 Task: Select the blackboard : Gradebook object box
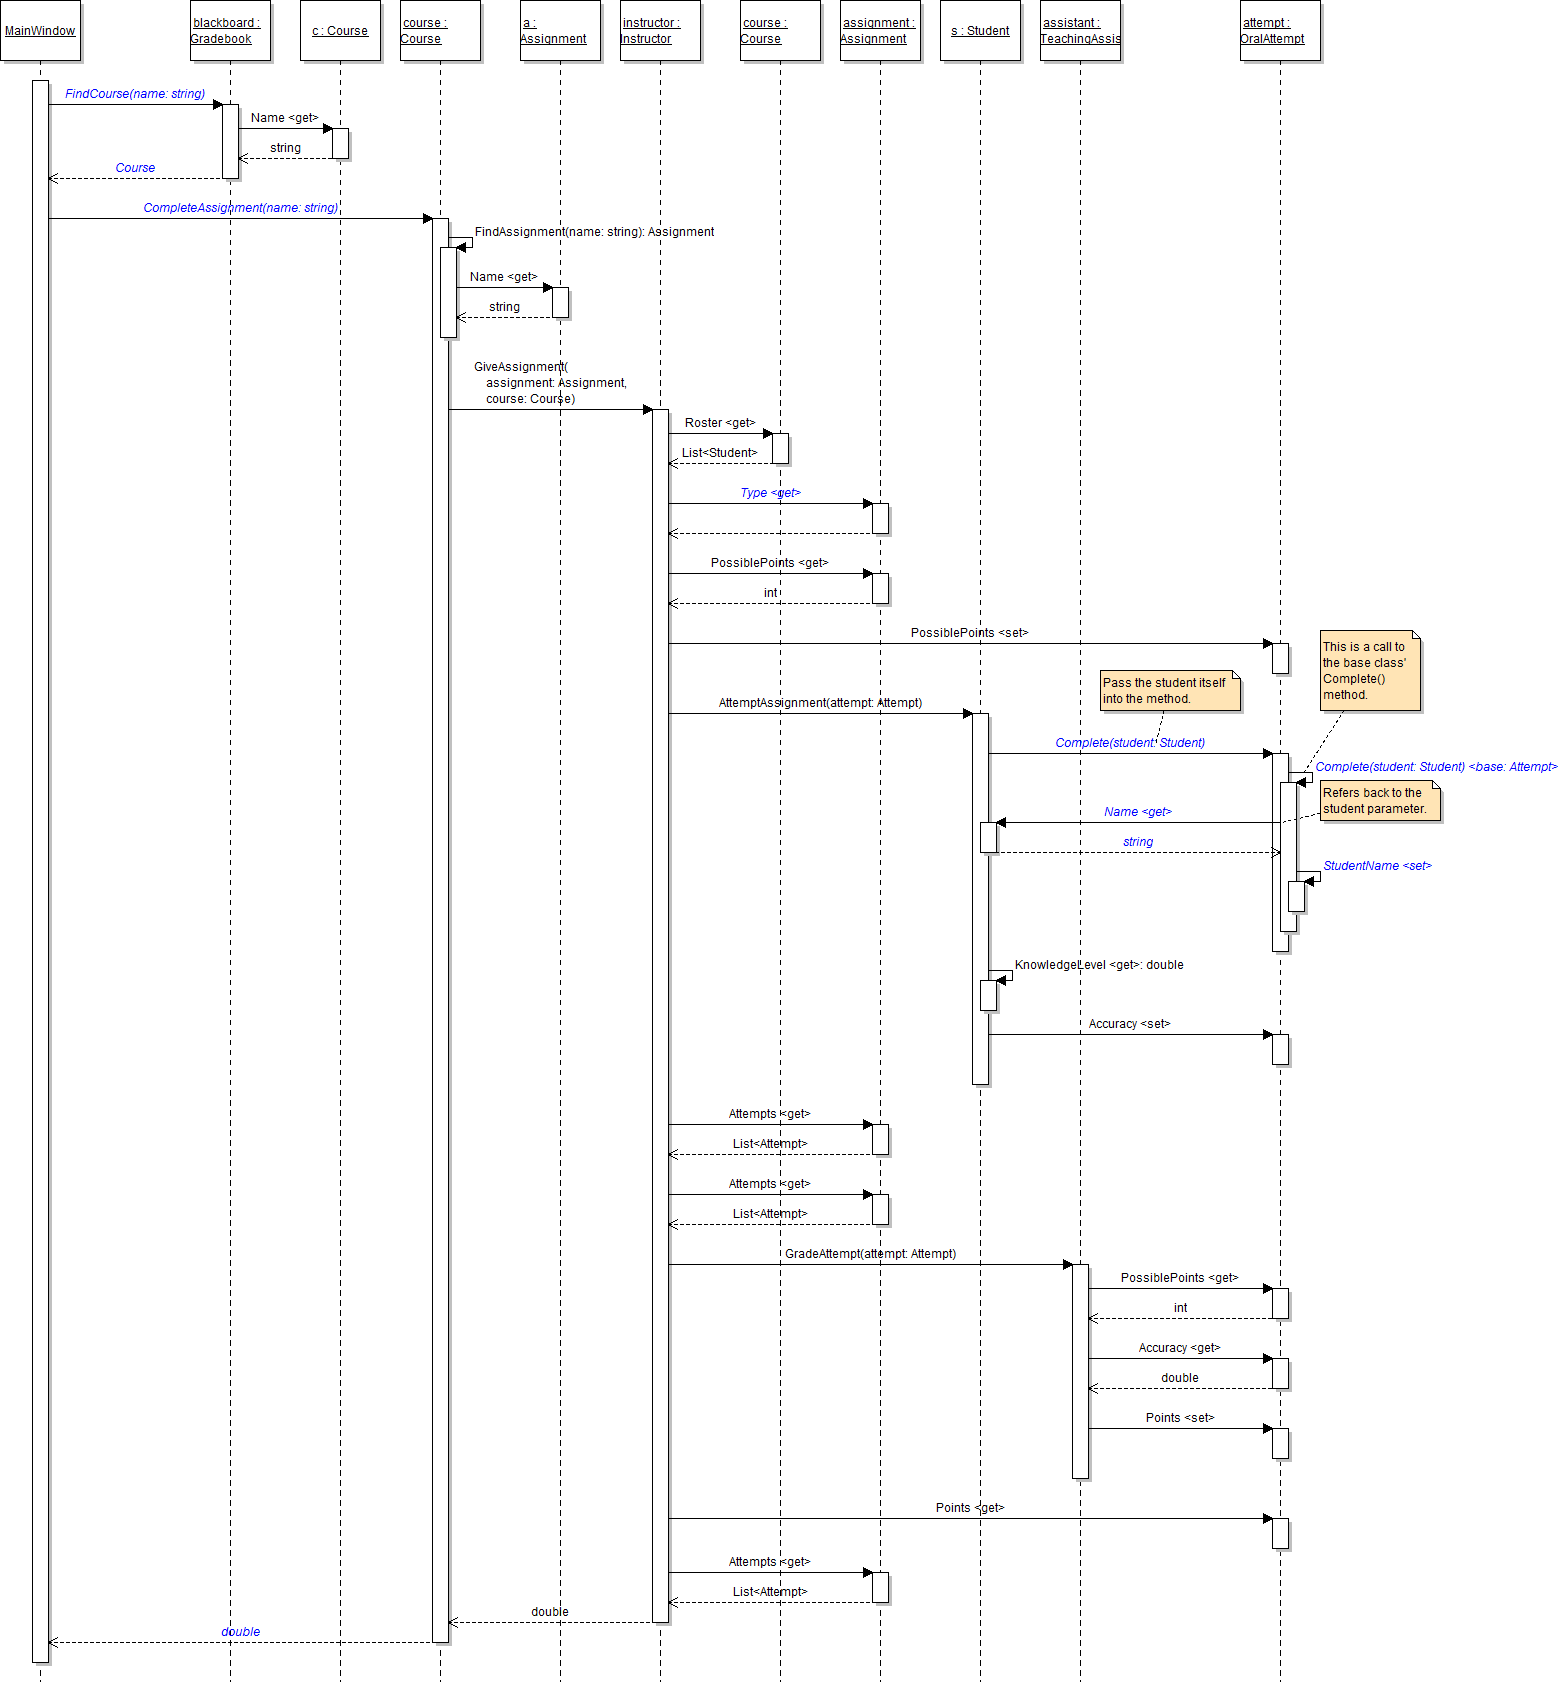(x=230, y=31)
